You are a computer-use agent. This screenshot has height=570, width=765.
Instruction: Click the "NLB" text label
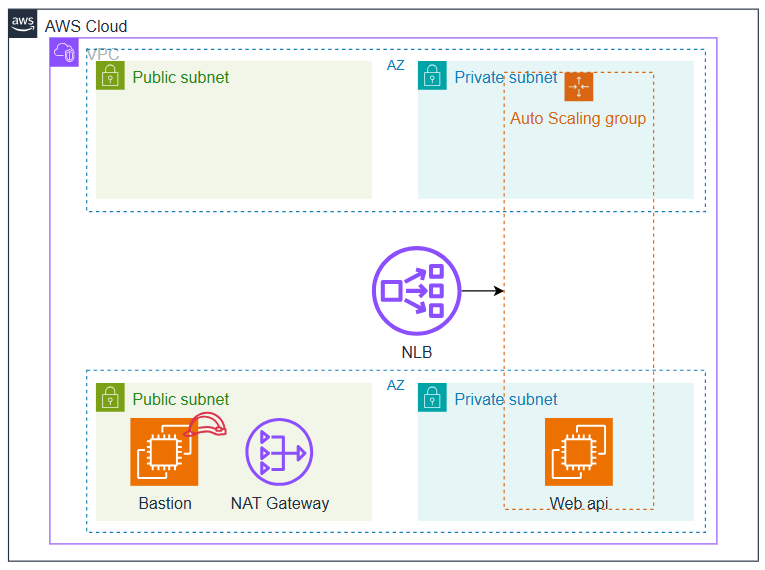pyautogui.click(x=416, y=352)
